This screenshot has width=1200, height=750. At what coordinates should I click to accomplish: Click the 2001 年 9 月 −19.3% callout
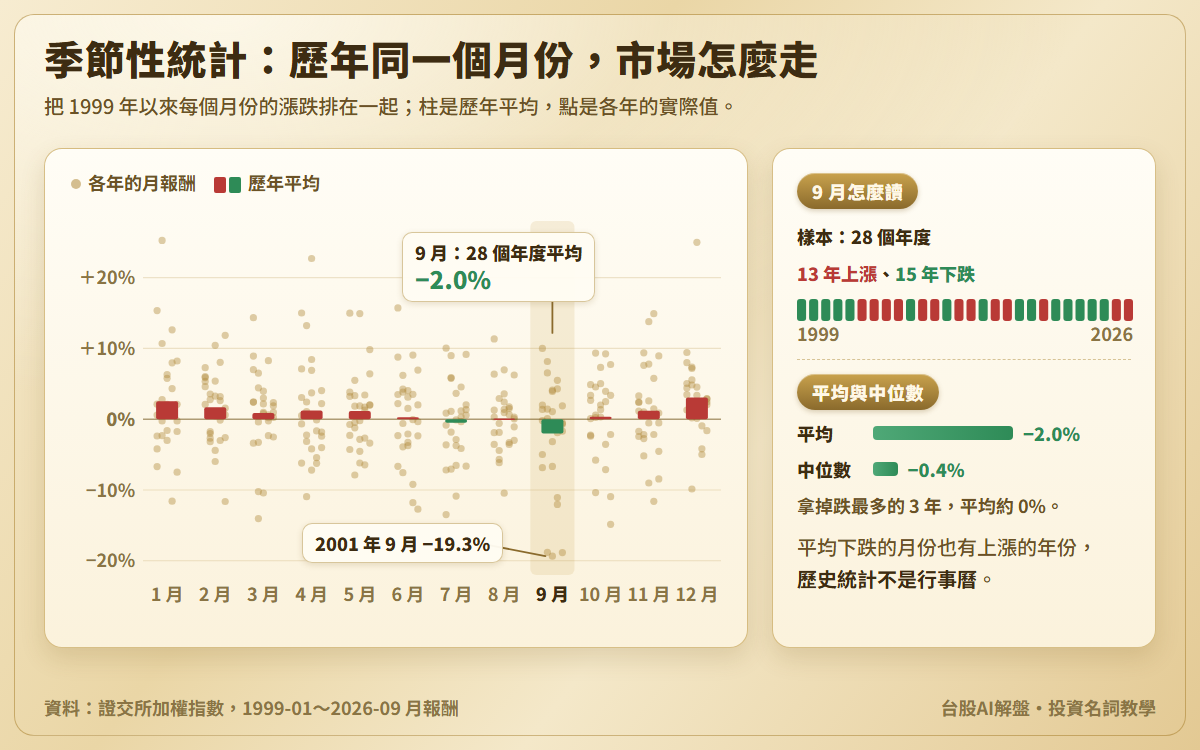point(402,544)
